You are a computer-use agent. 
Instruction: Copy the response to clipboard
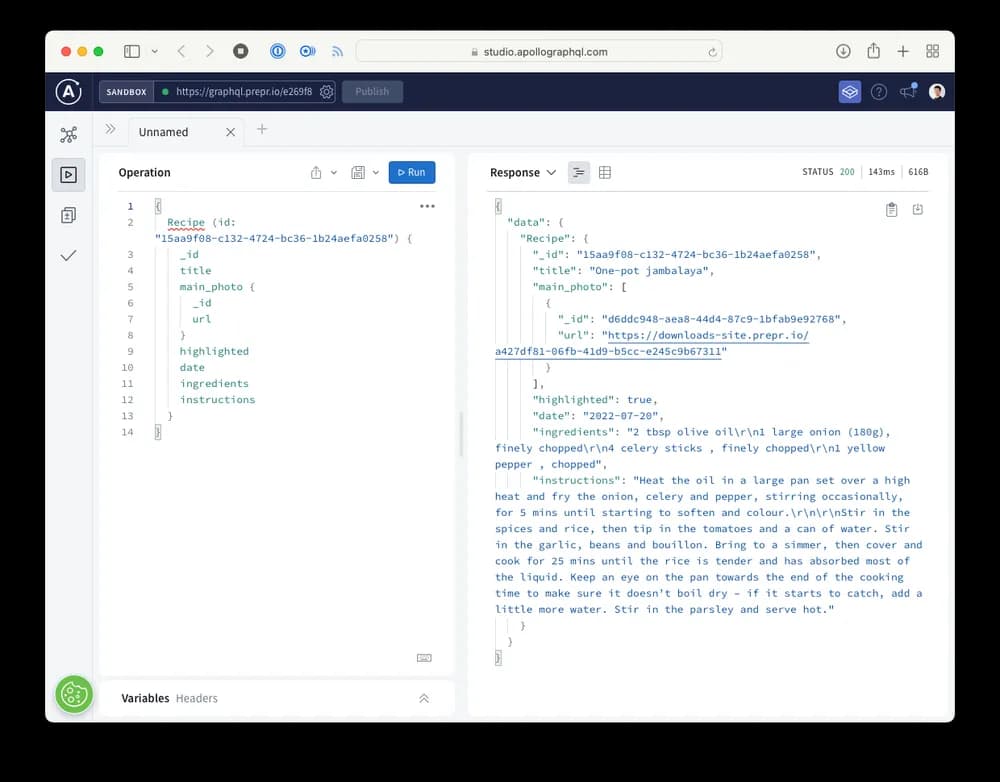892,209
